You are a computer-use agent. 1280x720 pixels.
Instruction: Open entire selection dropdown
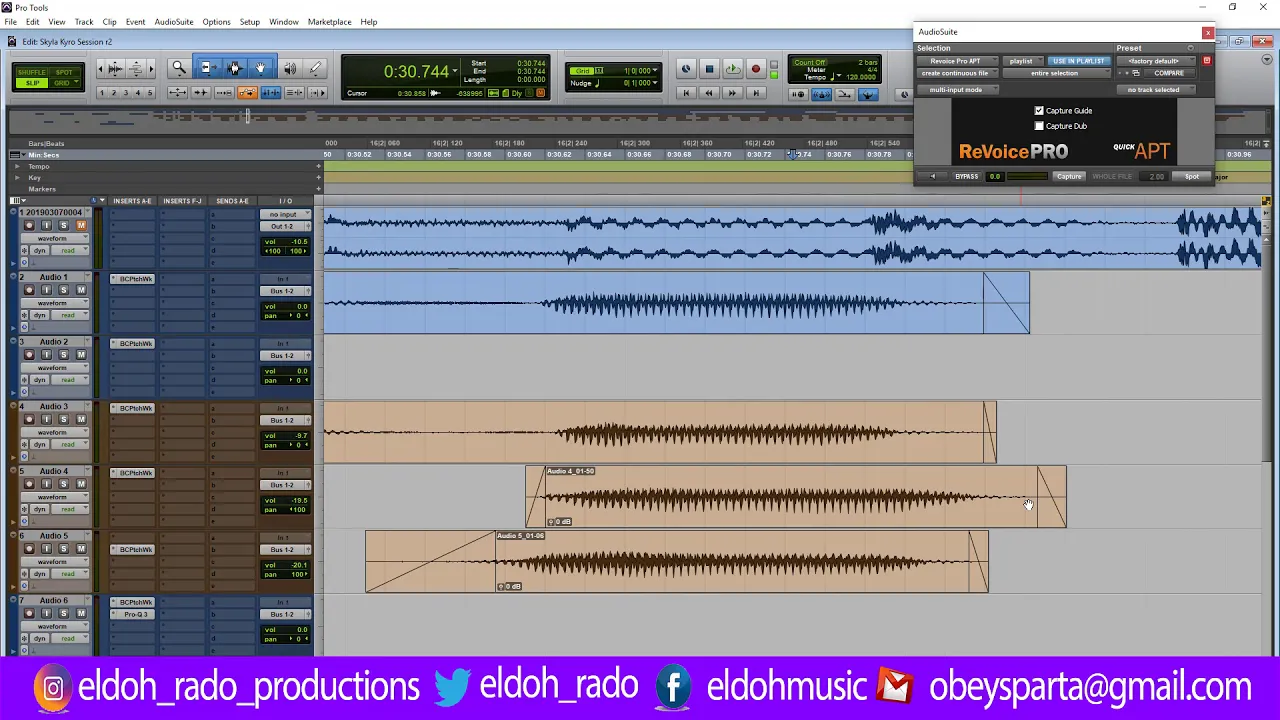click(1055, 73)
